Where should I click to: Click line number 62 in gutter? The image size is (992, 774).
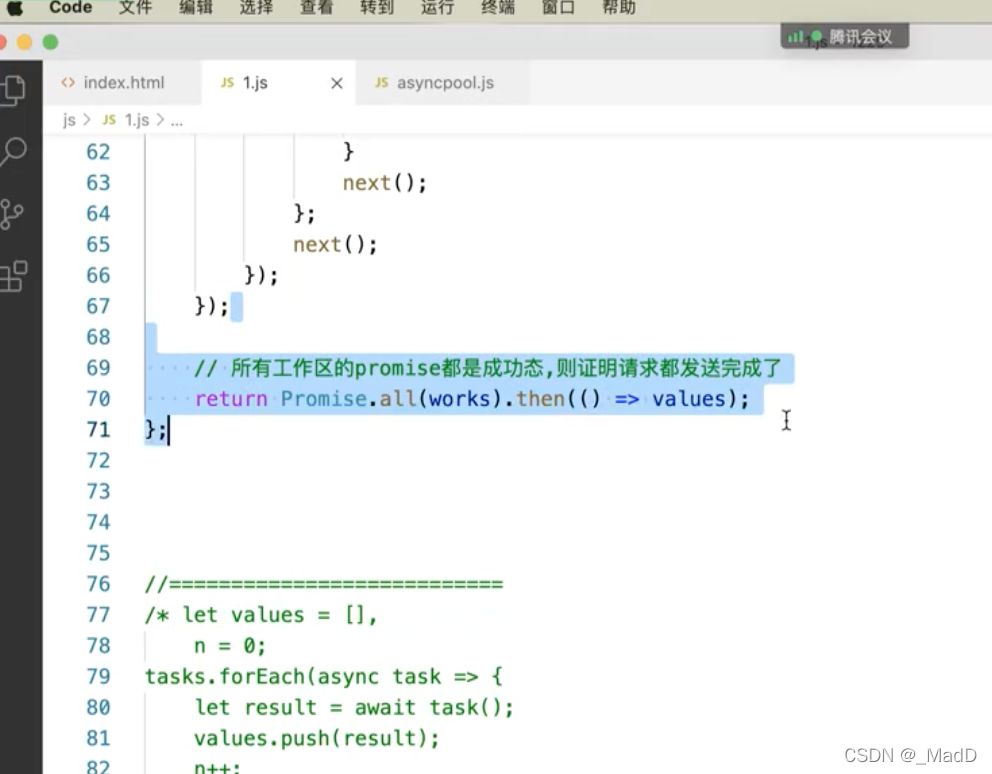pos(98,152)
